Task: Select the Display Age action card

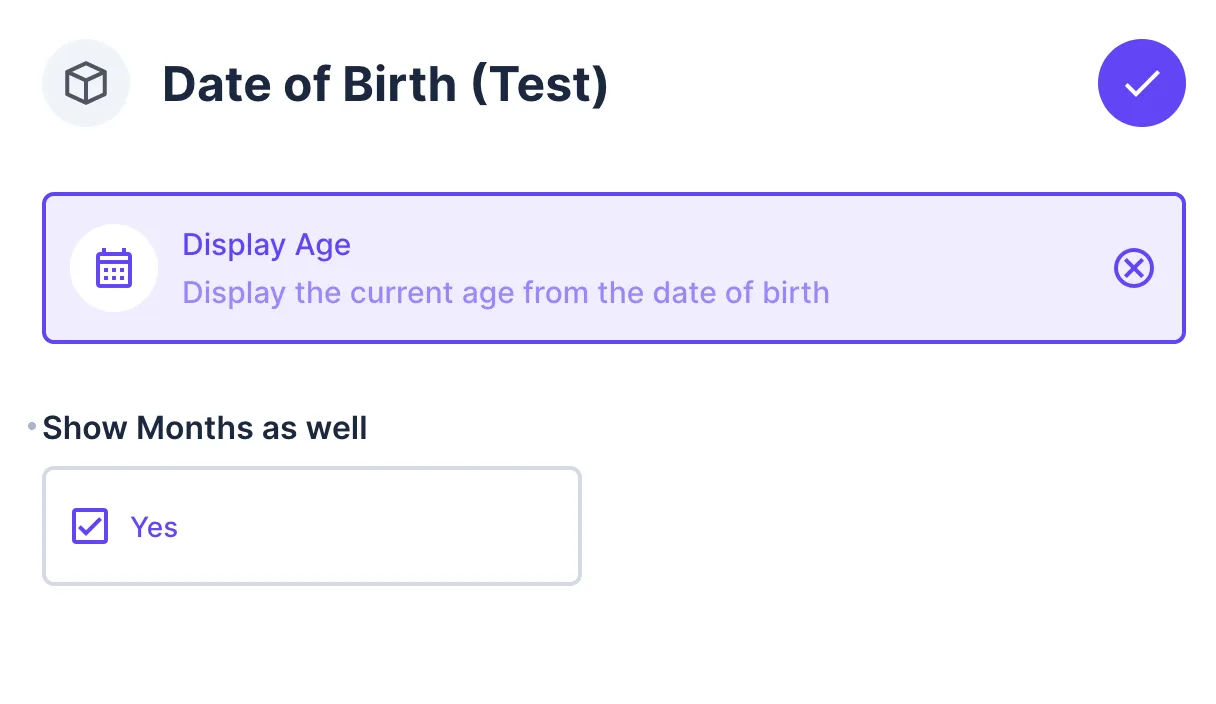Action: (613, 268)
